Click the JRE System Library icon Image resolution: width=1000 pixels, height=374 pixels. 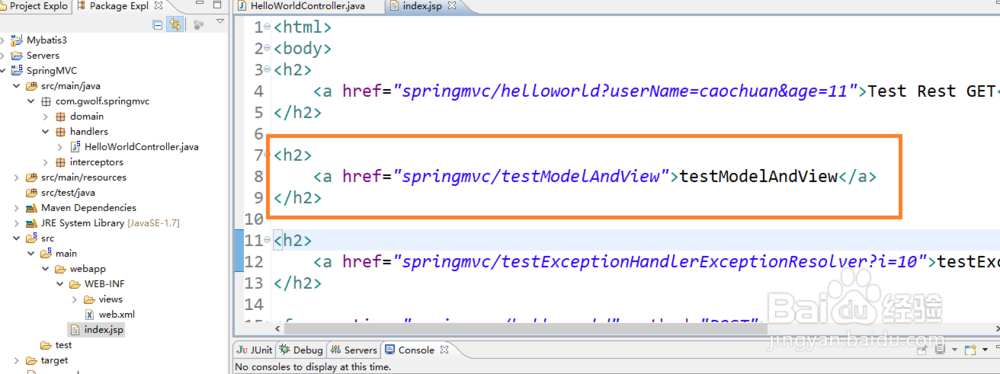(x=31, y=223)
